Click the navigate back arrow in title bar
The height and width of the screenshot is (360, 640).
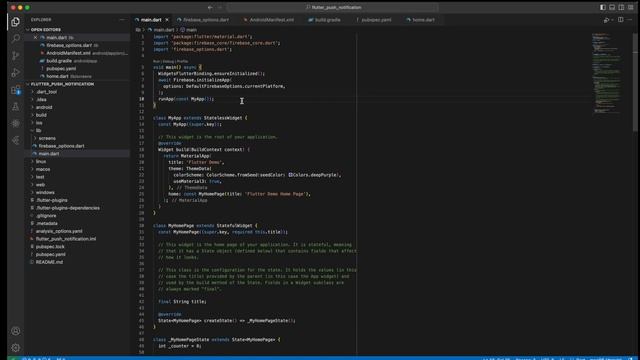click(x=210, y=7)
